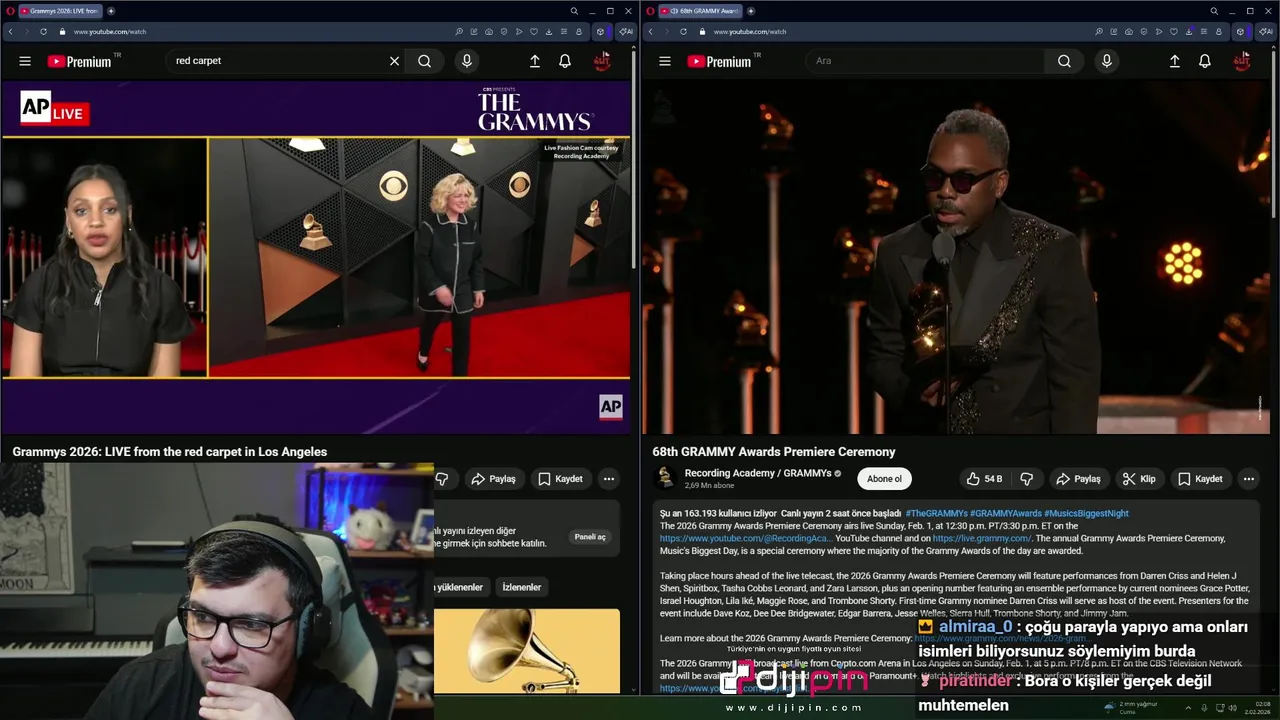This screenshot has height=720, width=1280.
Task: Click the #MusicsBiggestNight hashtag
Action: tap(1086, 513)
